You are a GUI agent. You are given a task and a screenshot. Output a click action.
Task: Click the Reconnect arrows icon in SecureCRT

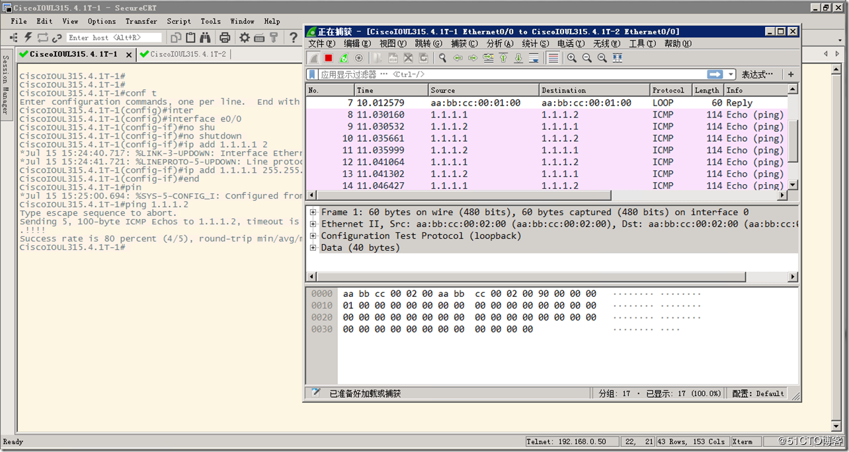pyautogui.click(x=43, y=37)
